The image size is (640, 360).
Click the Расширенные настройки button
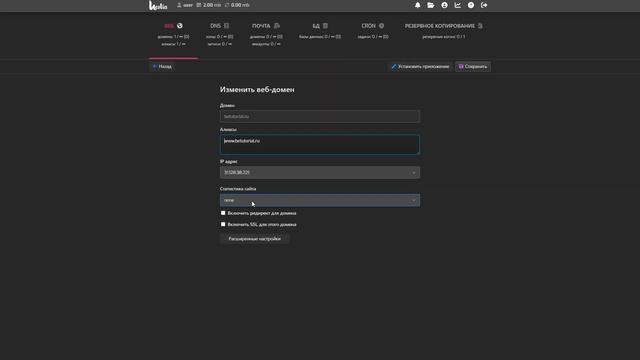[255, 239]
